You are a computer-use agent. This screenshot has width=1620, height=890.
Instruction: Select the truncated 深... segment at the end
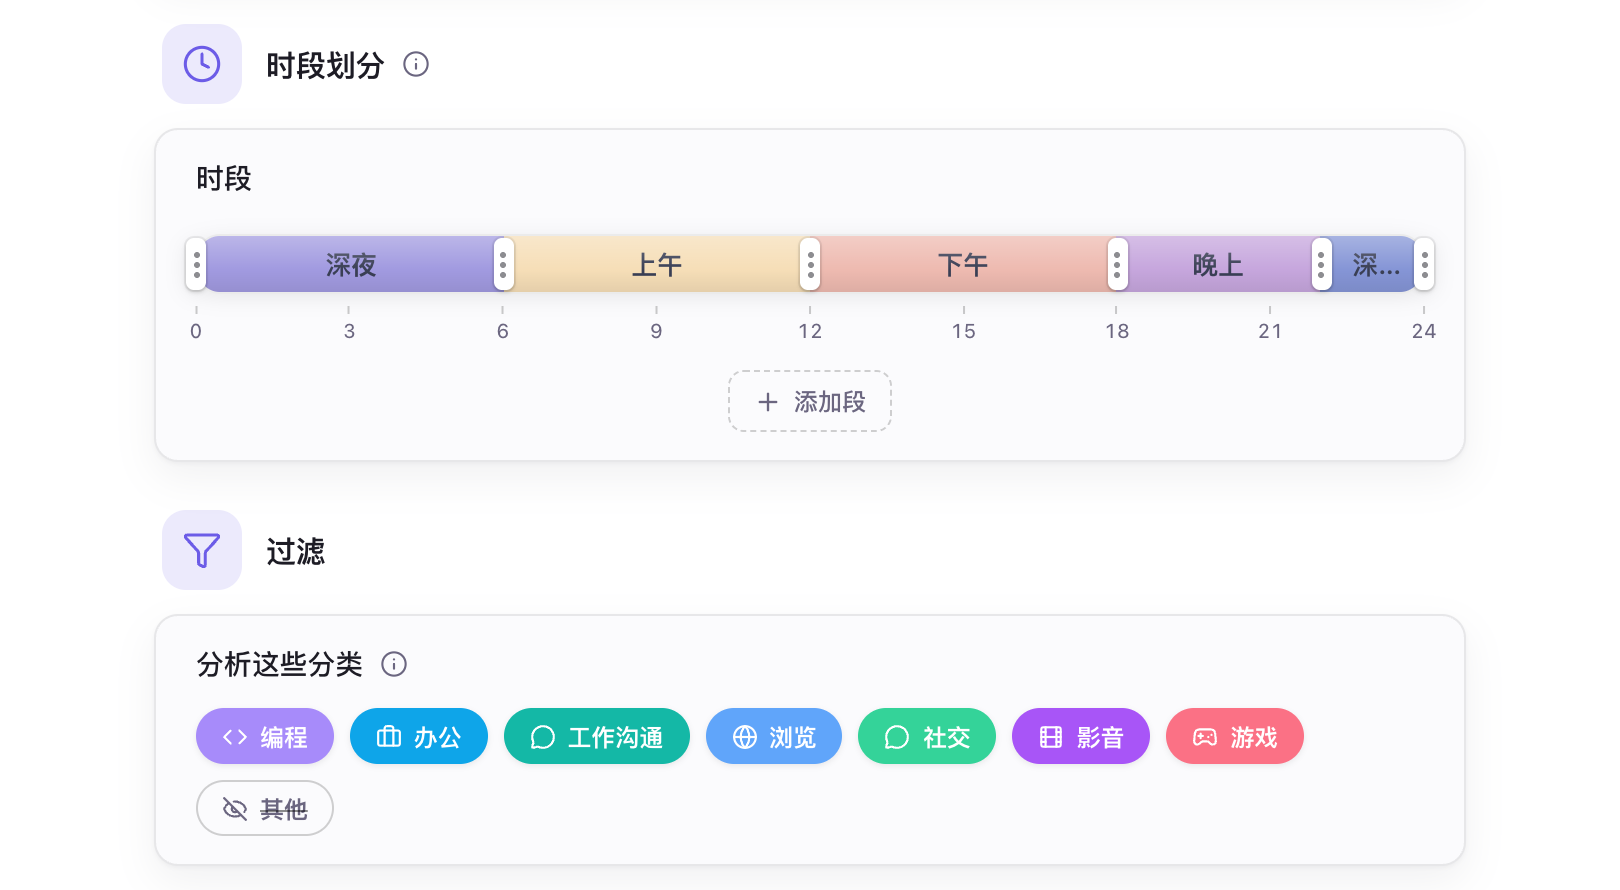(x=1374, y=265)
